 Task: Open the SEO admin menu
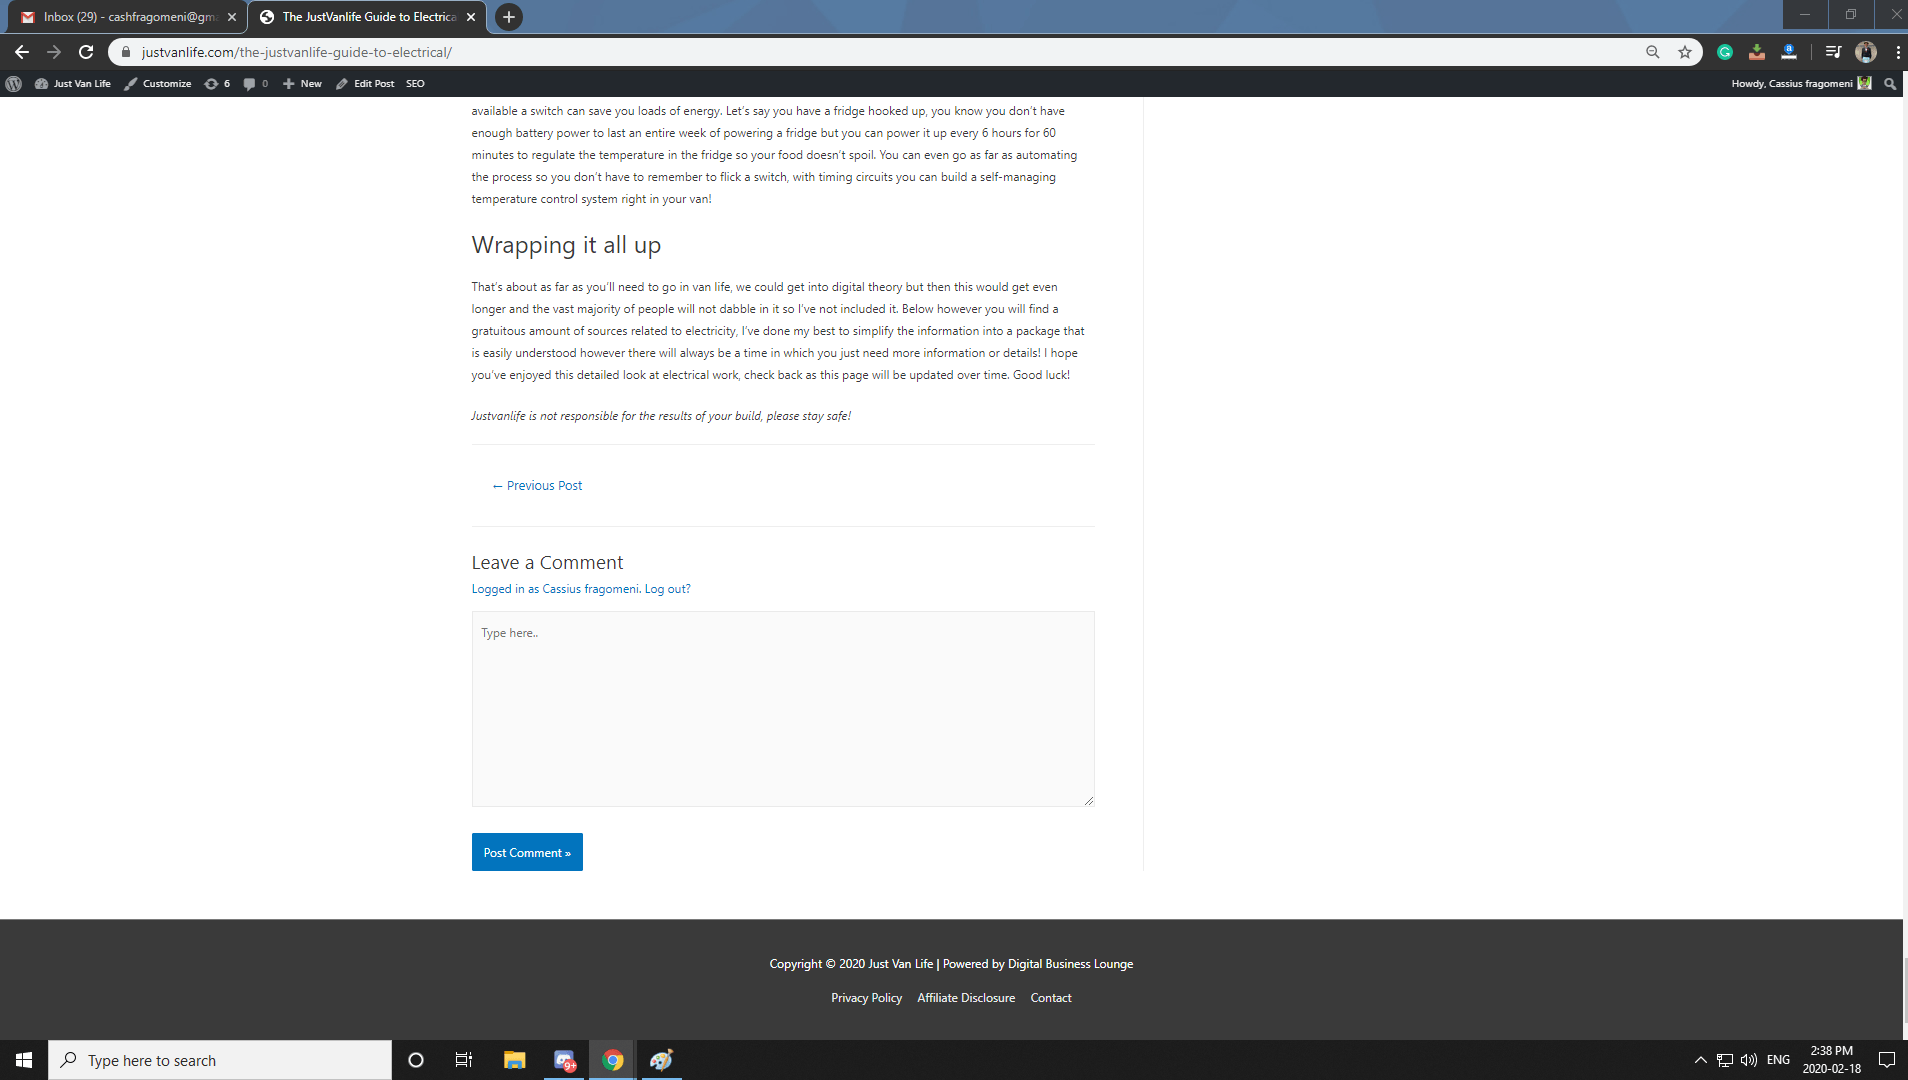click(415, 84)
